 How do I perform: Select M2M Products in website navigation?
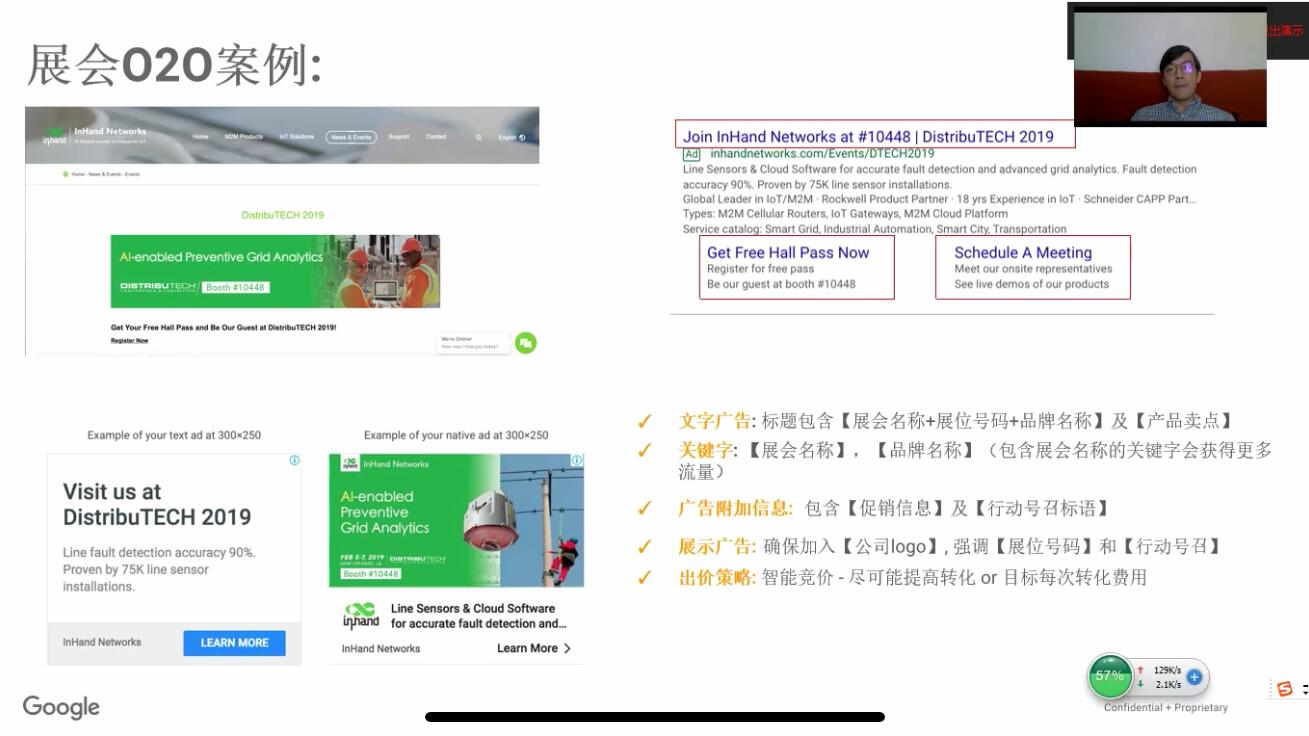click(x=243, y=137)
